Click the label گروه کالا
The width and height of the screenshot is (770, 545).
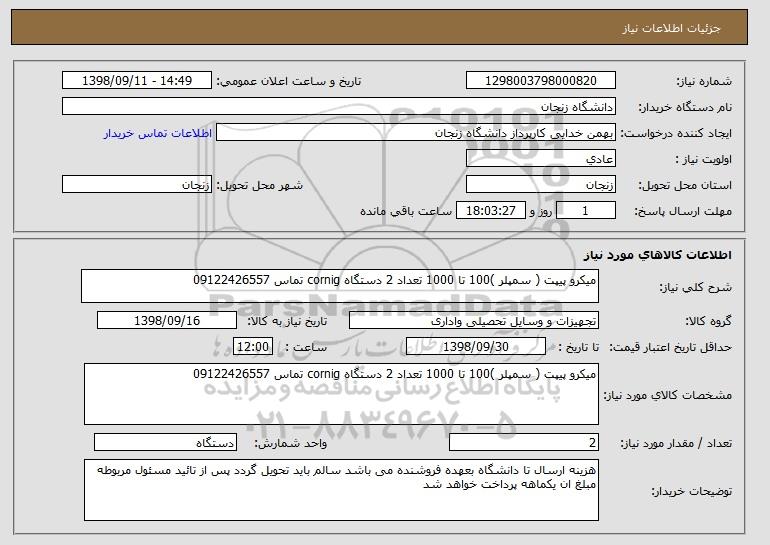[x=708, y=321]
